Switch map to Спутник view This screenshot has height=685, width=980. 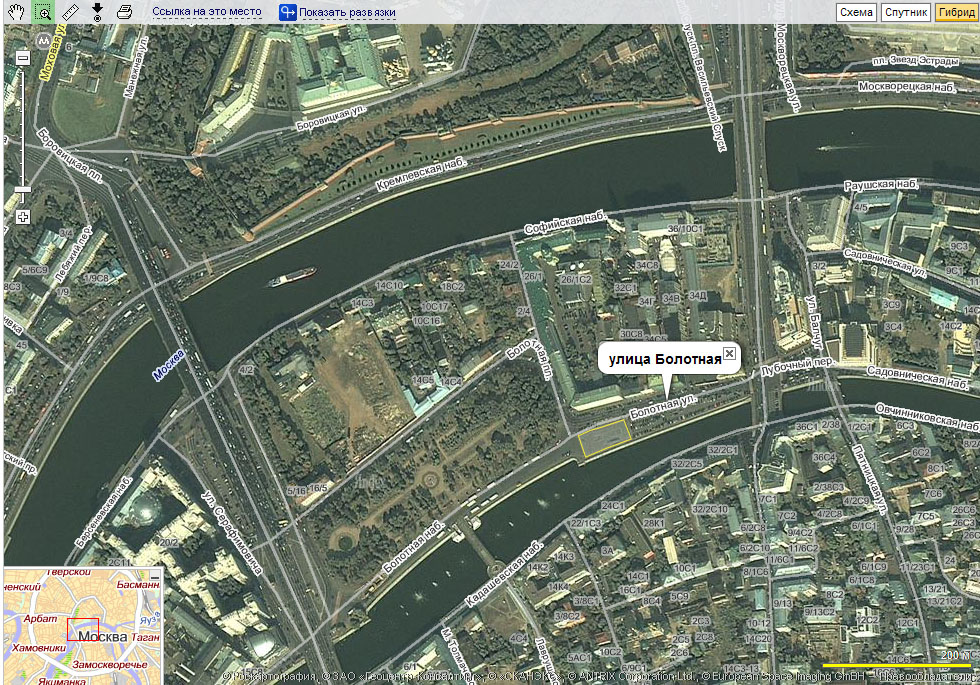(905, 12)
